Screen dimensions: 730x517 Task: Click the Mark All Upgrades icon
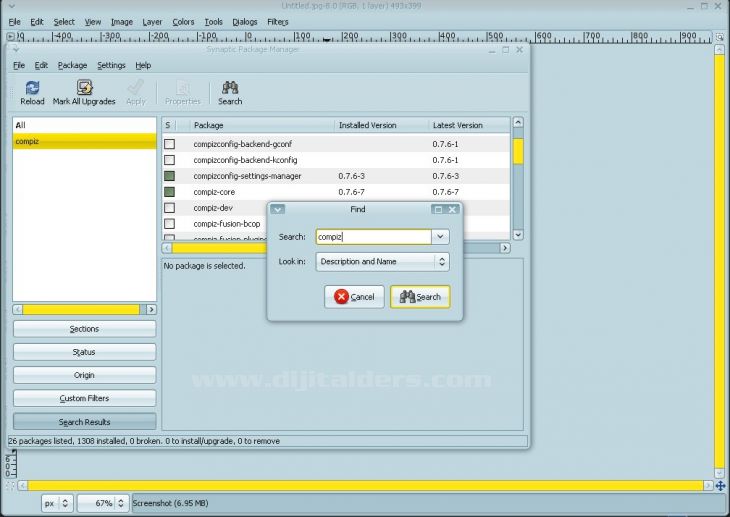tap(84, 88)
